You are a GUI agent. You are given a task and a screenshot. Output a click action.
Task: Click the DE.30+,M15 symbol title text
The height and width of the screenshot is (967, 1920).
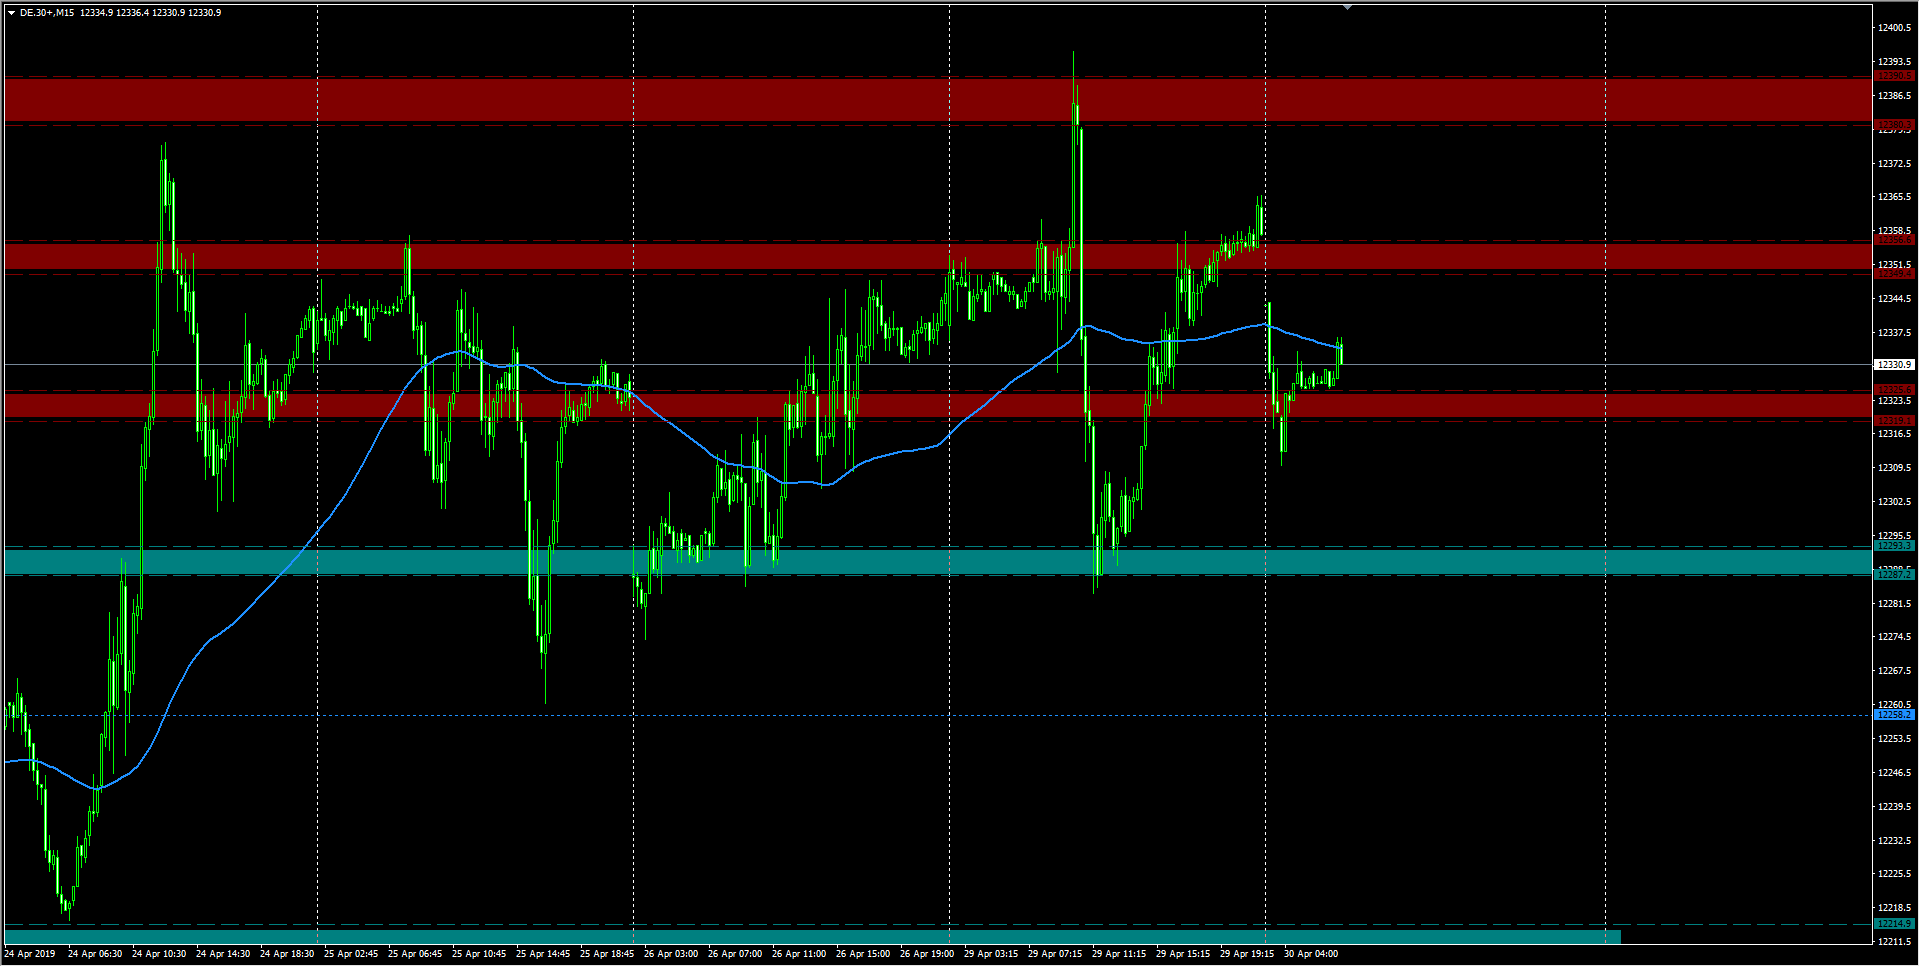click(47, 13)
